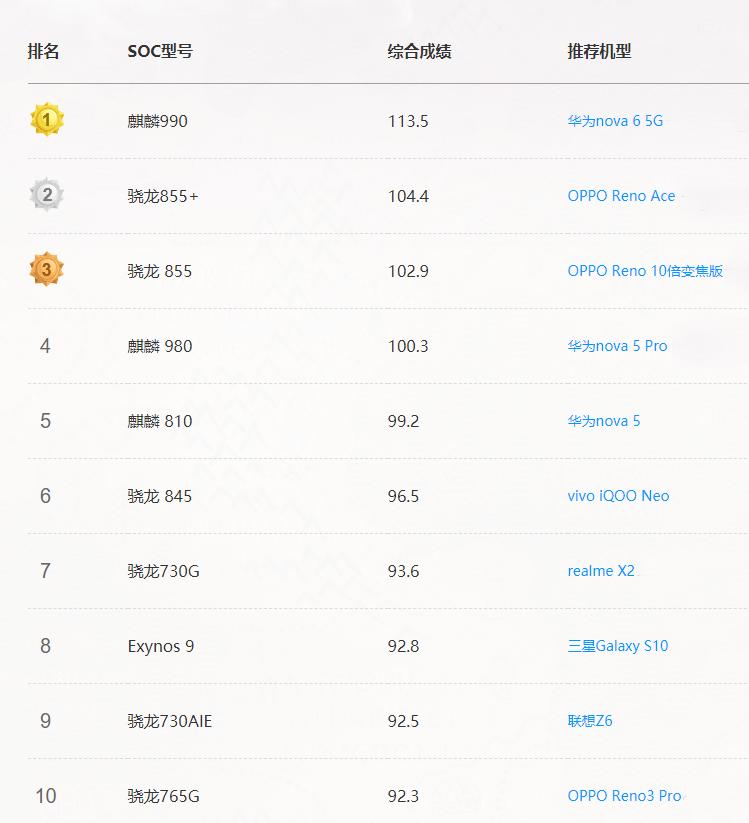Viewport: 749px width, 823px height.
Task: Open the 华为nova 5 Pro link
Action: pyautogui.click(x=617, y=346)
